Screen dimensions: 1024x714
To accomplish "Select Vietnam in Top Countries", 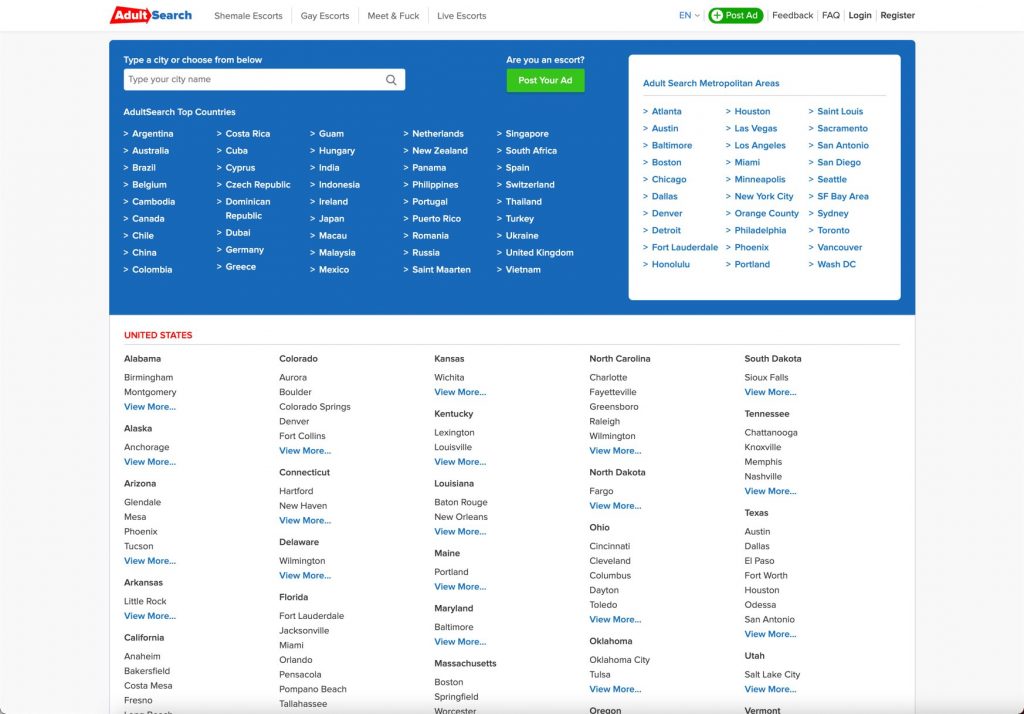I will 523,269.
